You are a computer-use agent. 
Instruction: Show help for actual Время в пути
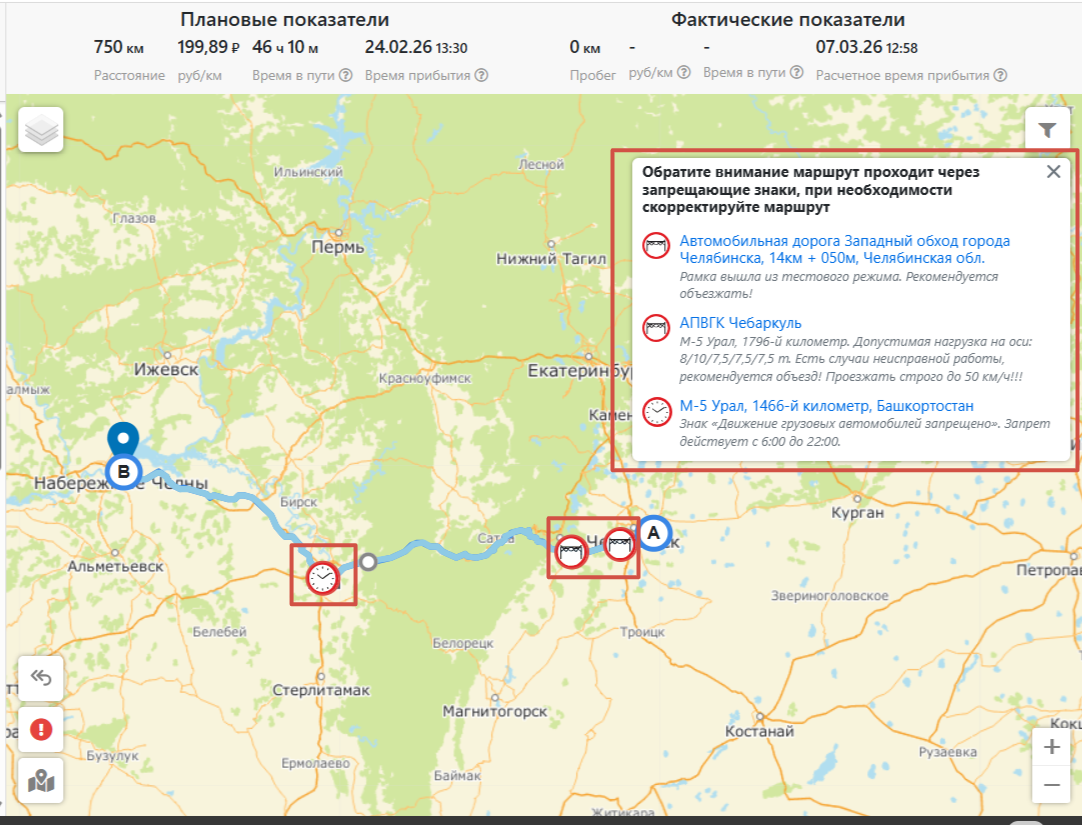(796, 72)
